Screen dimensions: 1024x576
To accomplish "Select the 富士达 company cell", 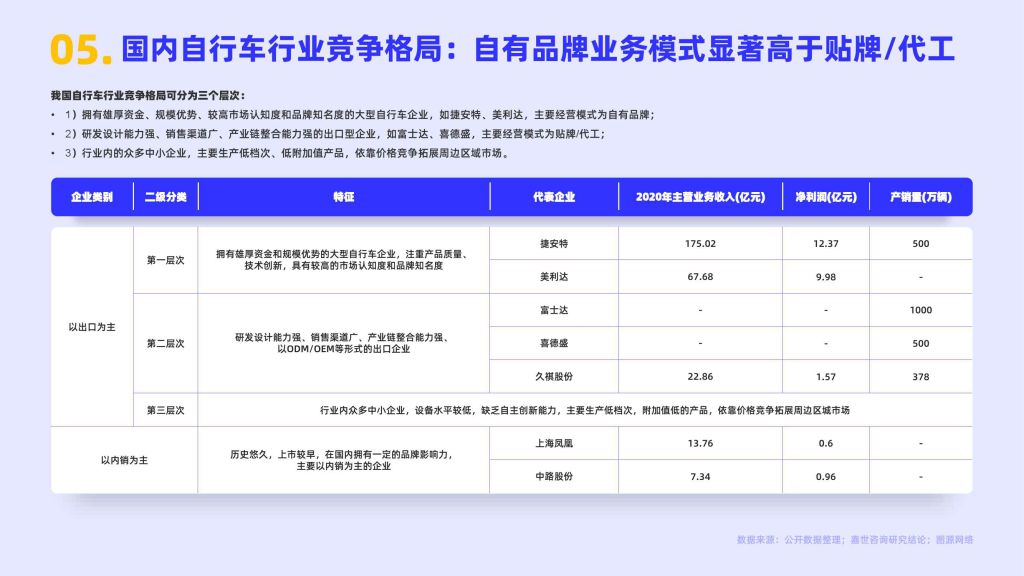I will coord(554,310).
